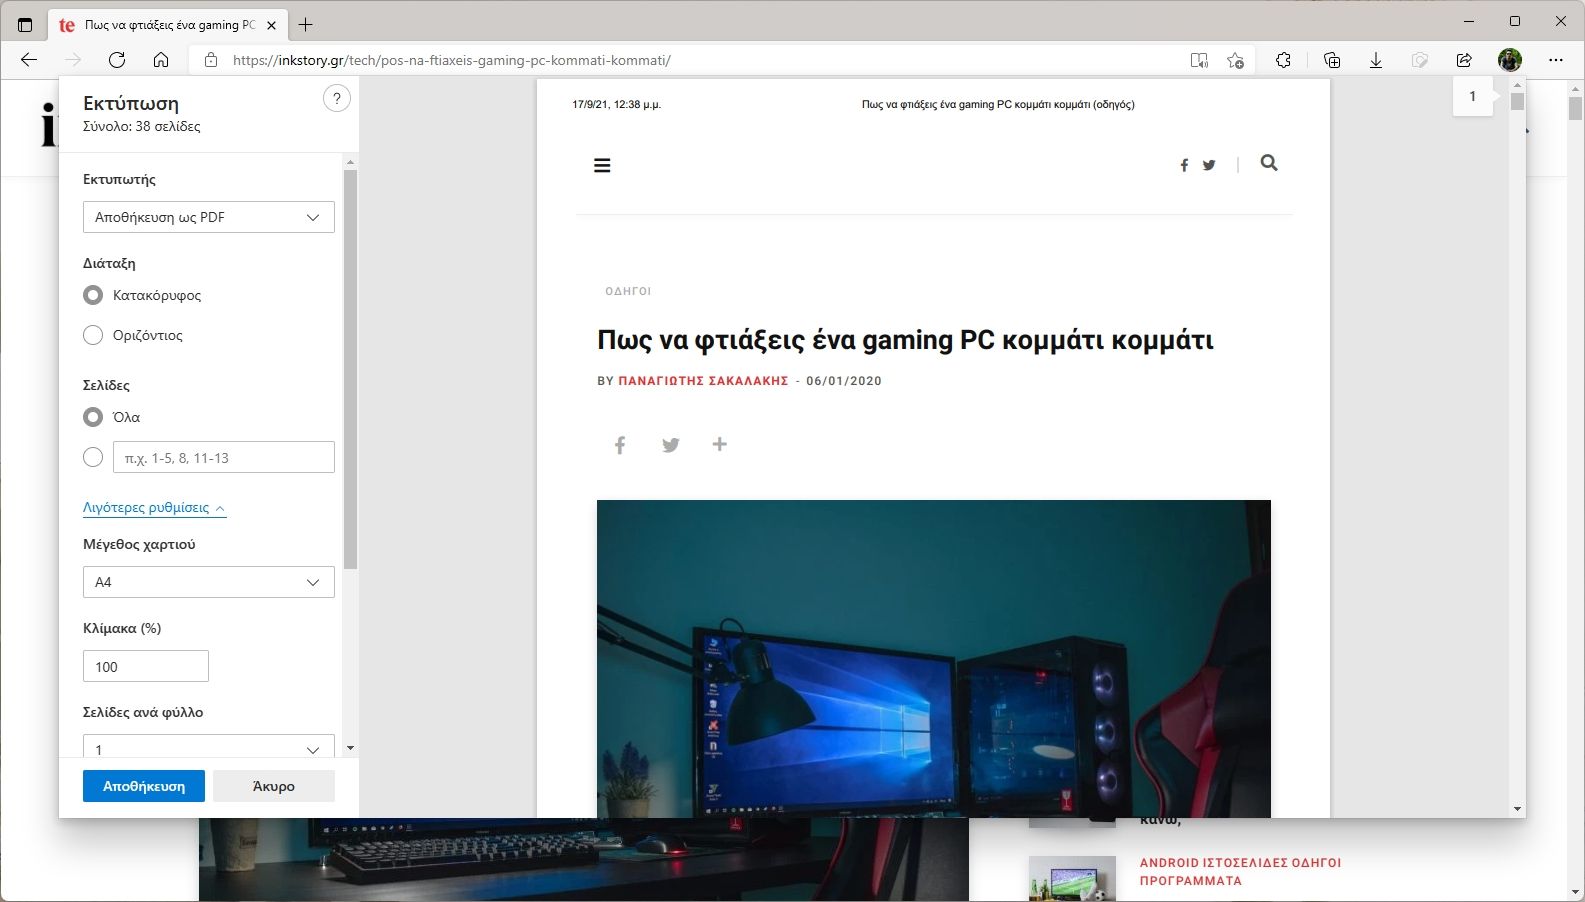View site information lock icon
Image resolution: width=1585 pixels, height=902 pixels.
click(211, 60)
